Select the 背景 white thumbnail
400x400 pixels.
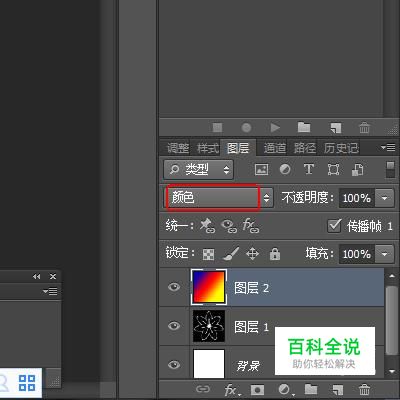pos(209,364)
